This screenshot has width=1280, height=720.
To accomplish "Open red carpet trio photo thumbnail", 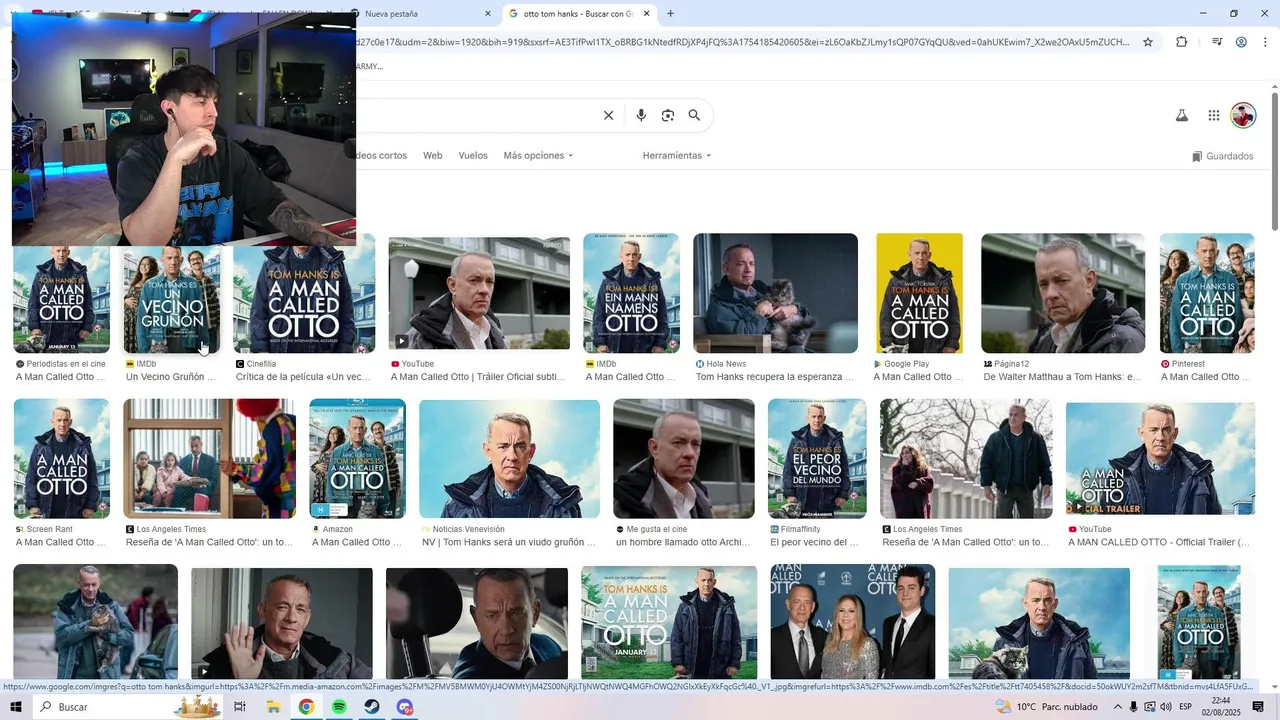I will click(852, 623).
